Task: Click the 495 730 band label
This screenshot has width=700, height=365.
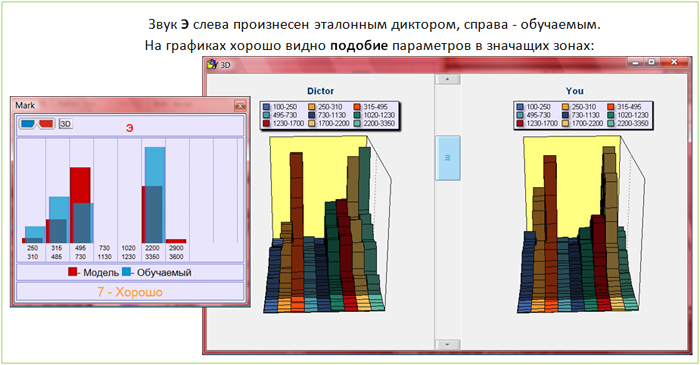Action: [x=81, y=253]
